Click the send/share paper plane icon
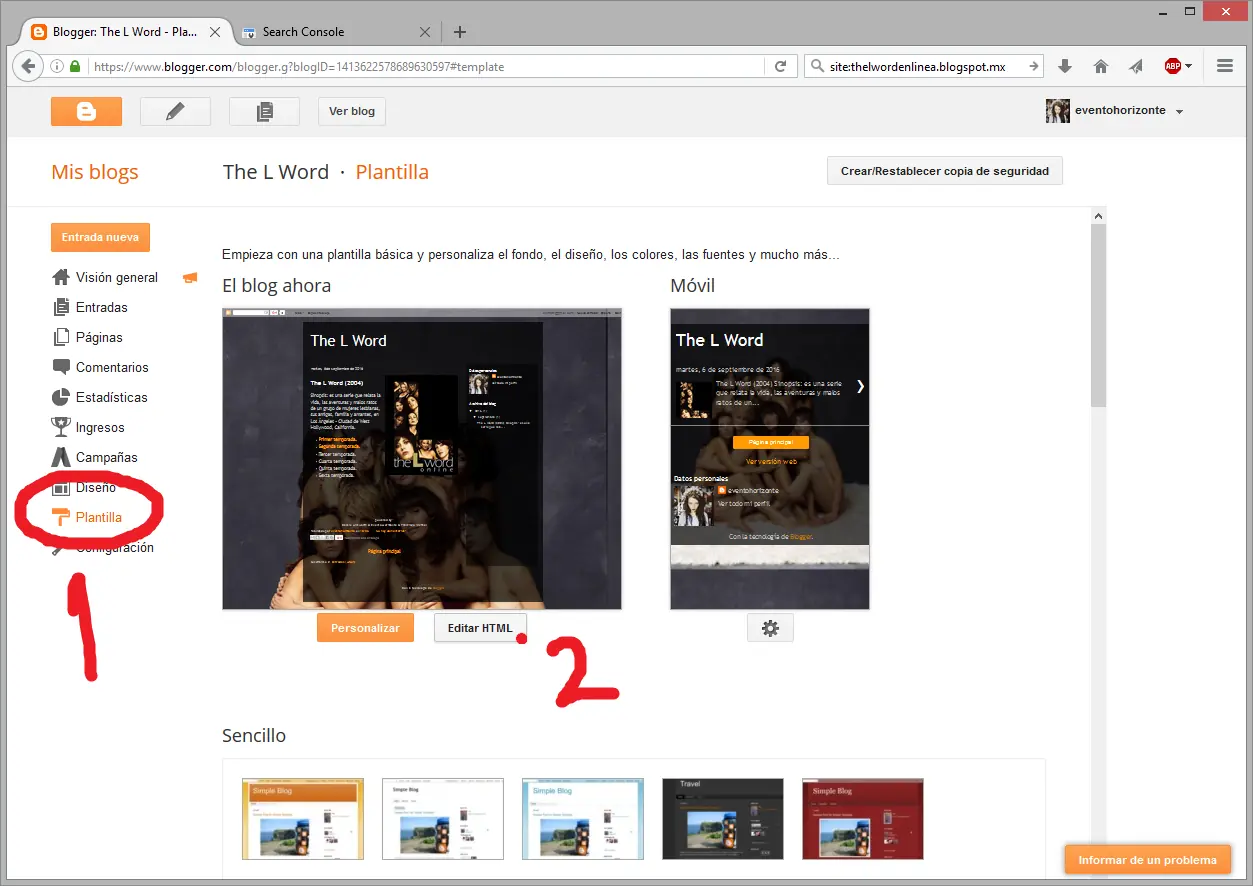1253x886 pixels. 1136,66
